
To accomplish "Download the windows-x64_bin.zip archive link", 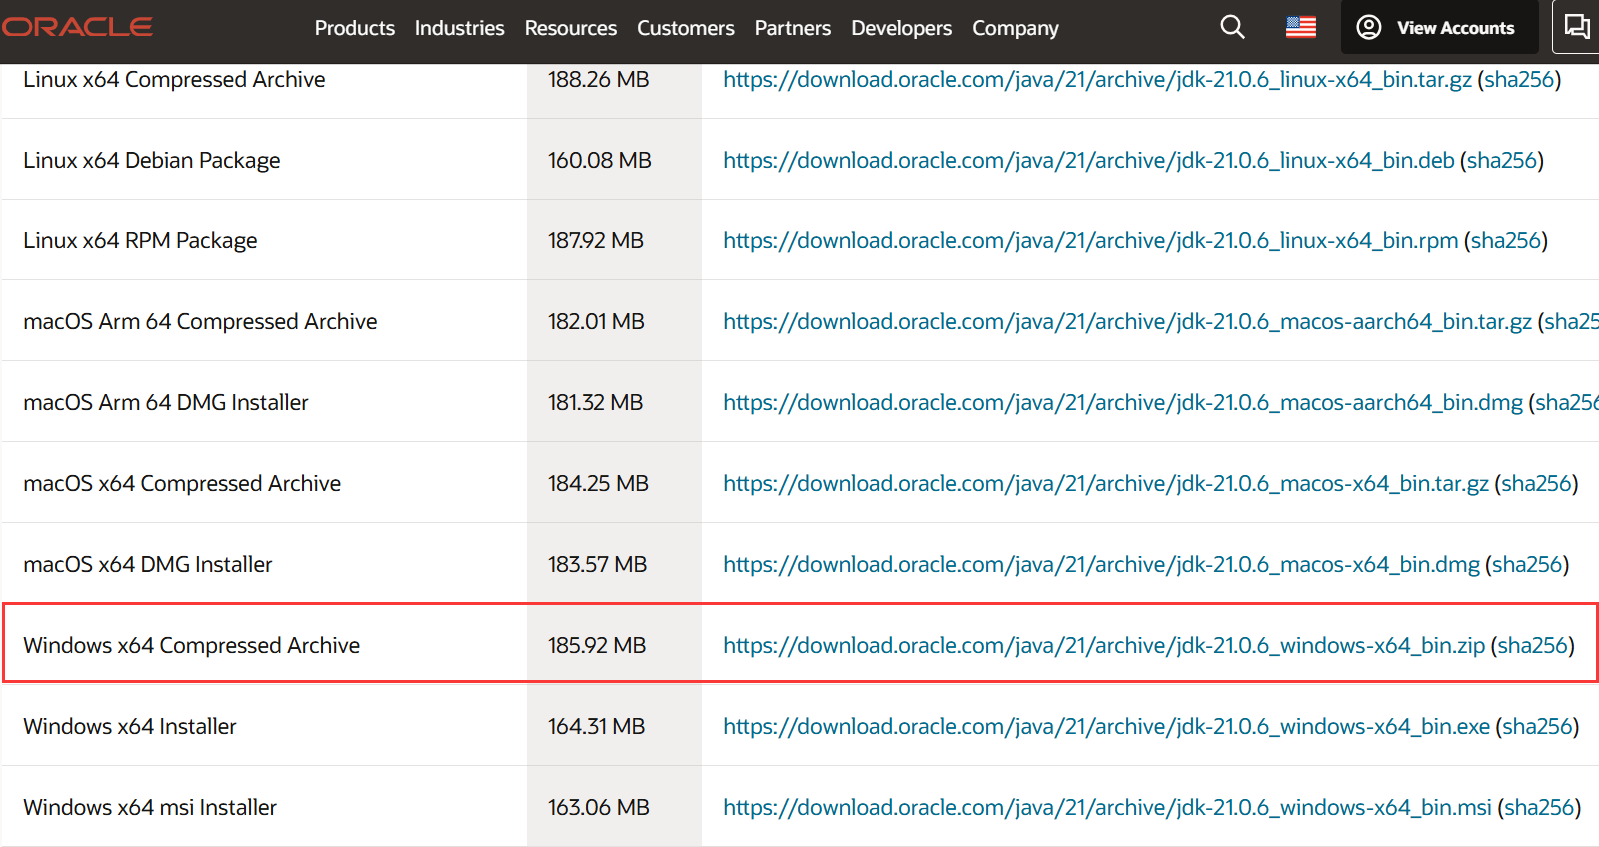I will pos(1104,645).
